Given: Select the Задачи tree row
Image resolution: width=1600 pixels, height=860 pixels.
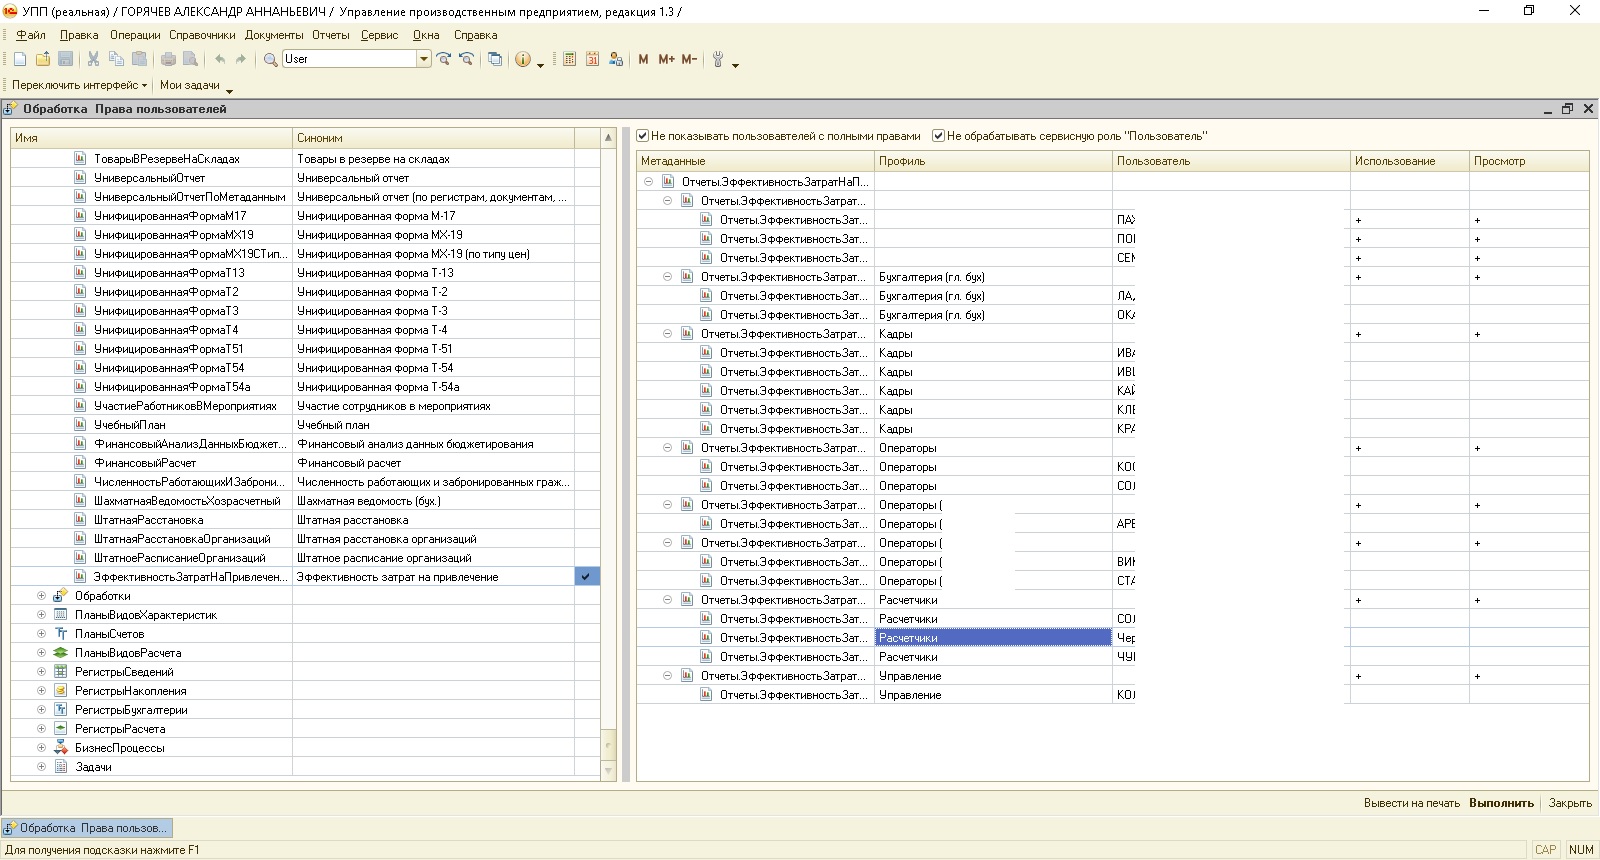Looking at the screenshot, I should [305, 767].
